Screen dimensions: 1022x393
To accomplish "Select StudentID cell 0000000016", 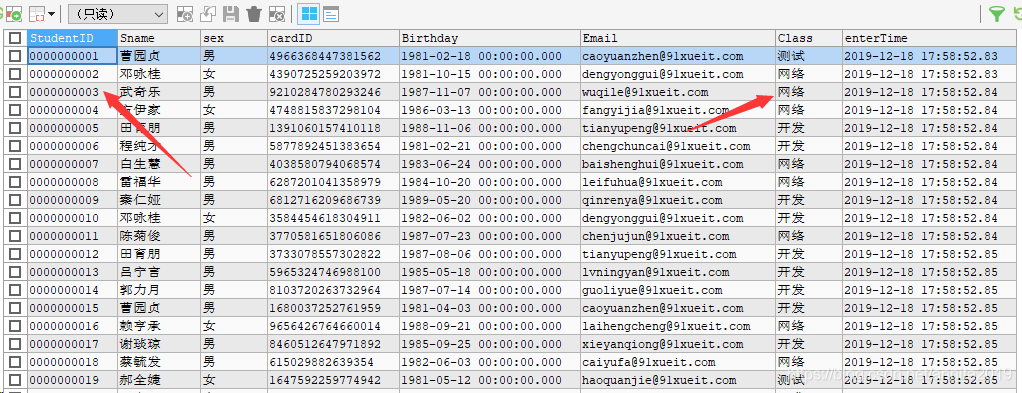I will (72, 326).
